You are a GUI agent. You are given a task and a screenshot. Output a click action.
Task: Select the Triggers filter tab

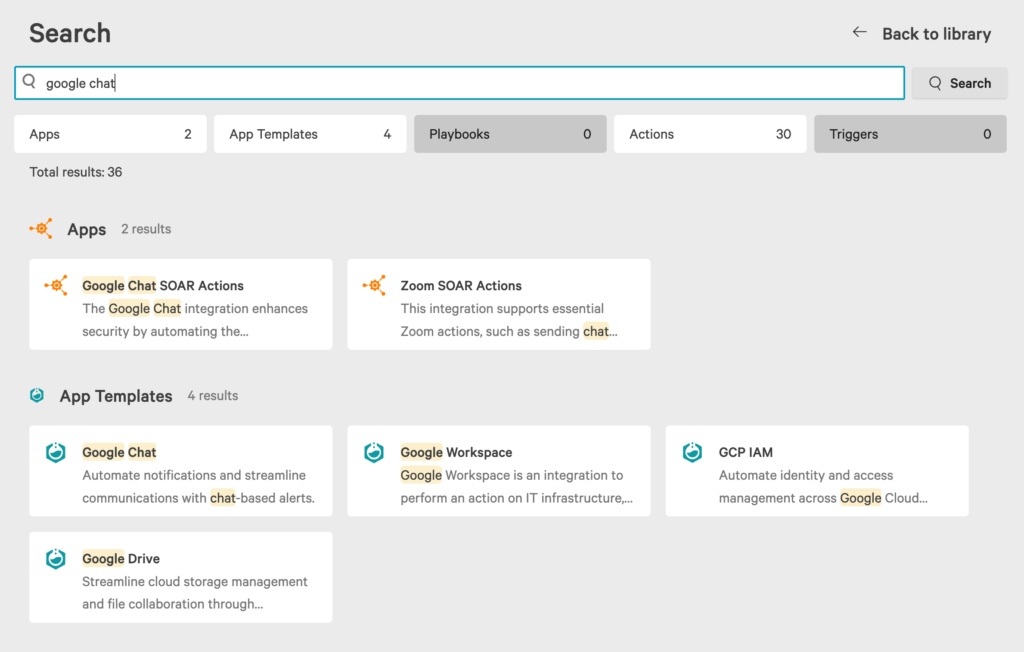coord(910,134)
